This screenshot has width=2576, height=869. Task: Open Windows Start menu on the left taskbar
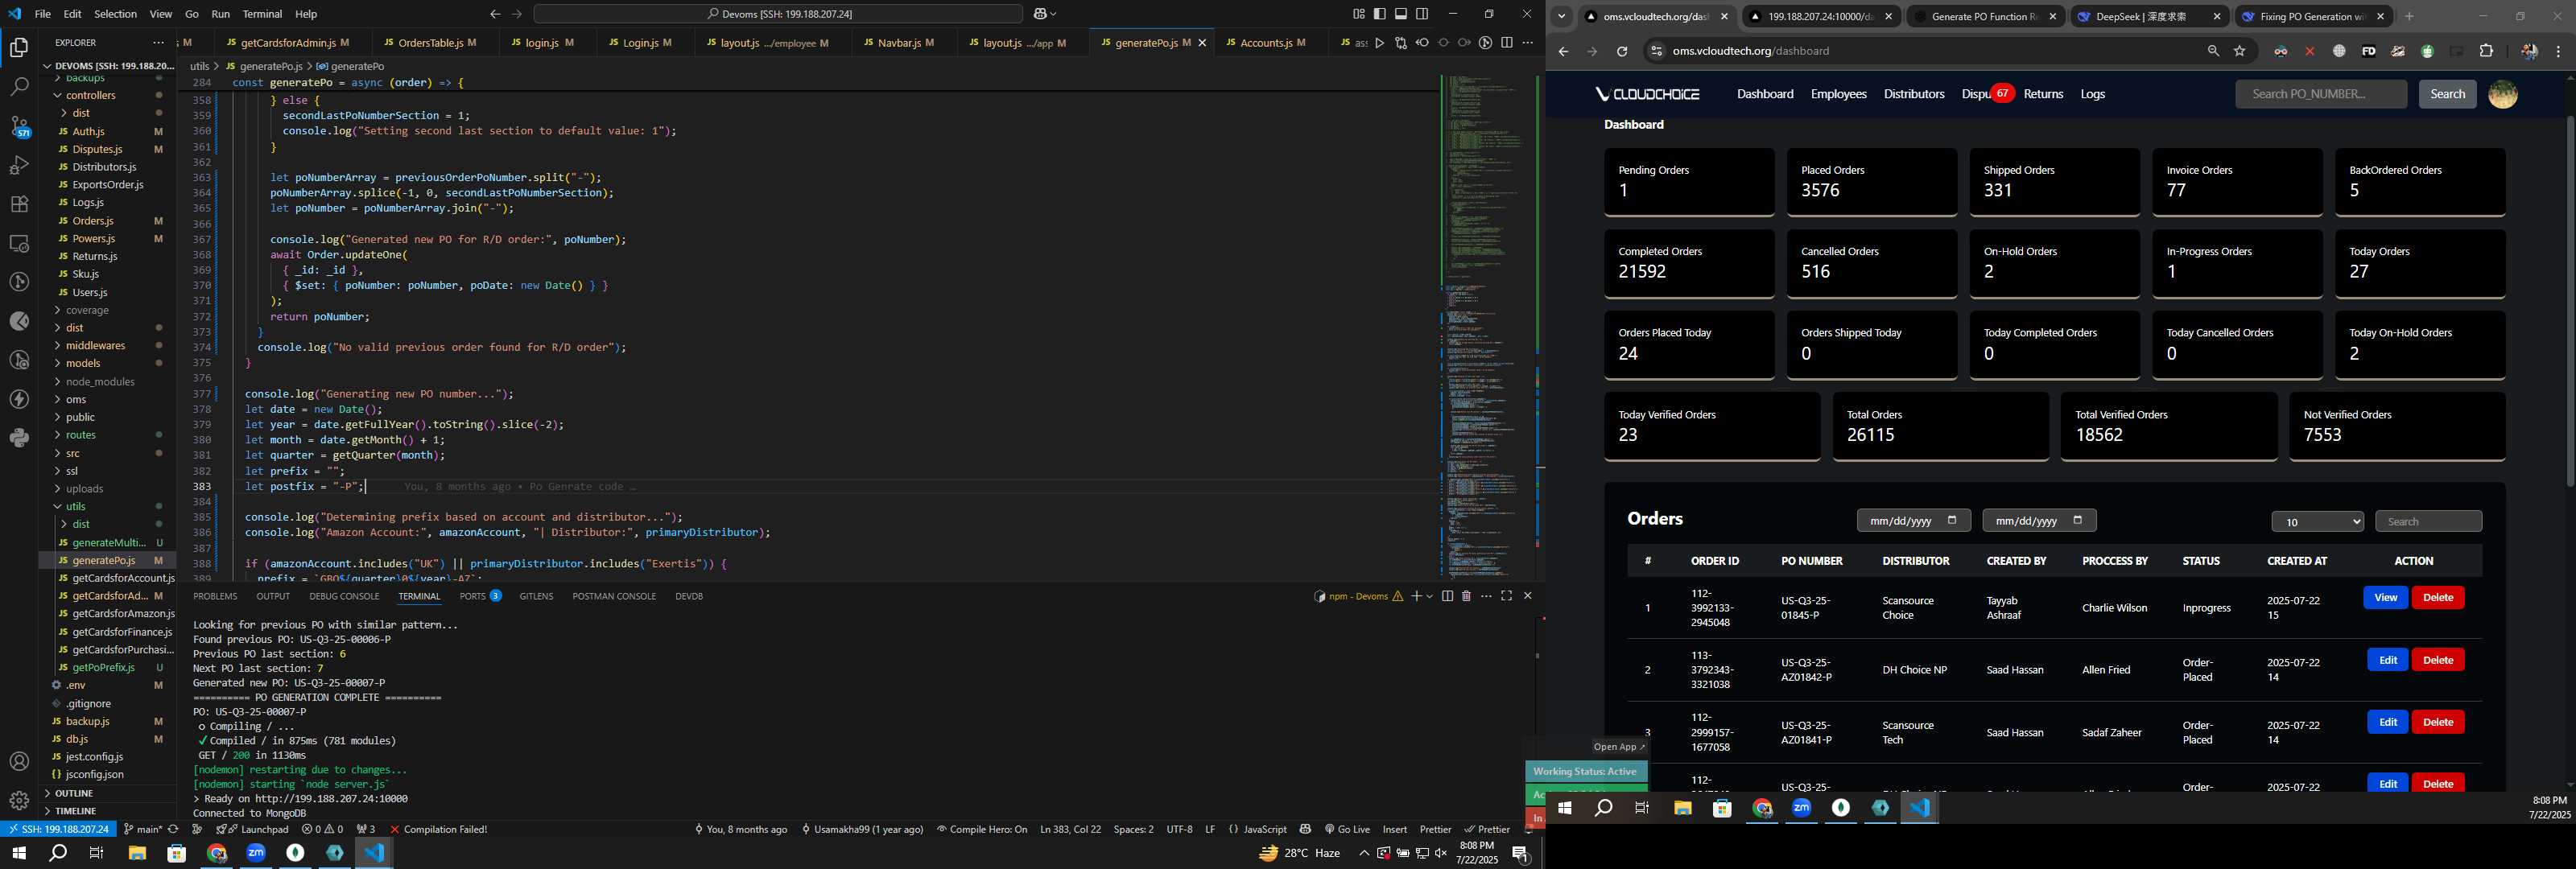click(x=18, y=853)
